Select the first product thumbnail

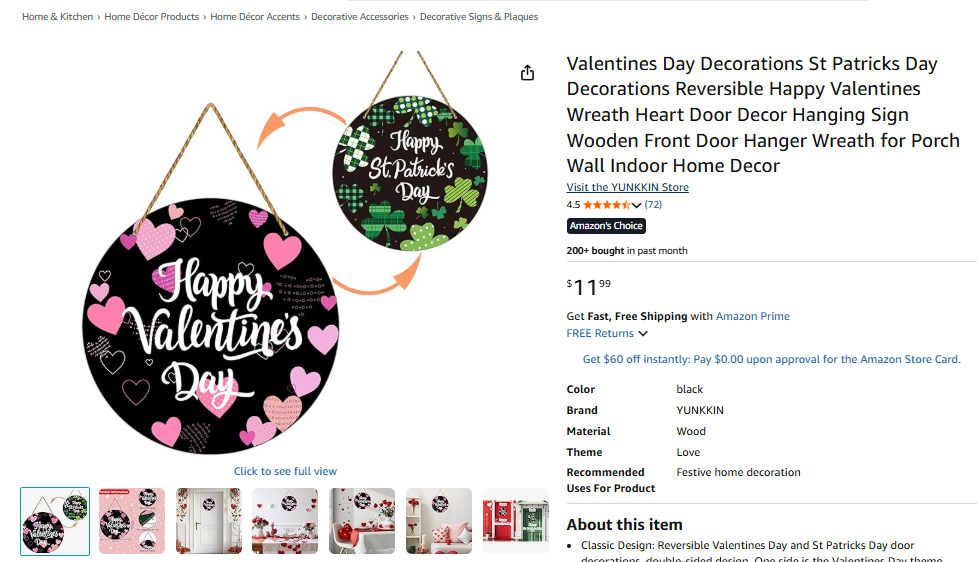[x=55, y=521]
